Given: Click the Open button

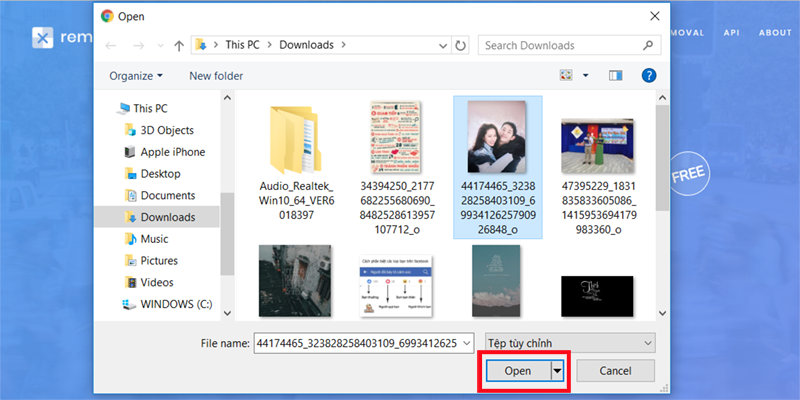Looking at the screenshot, I should click(518, 371).
